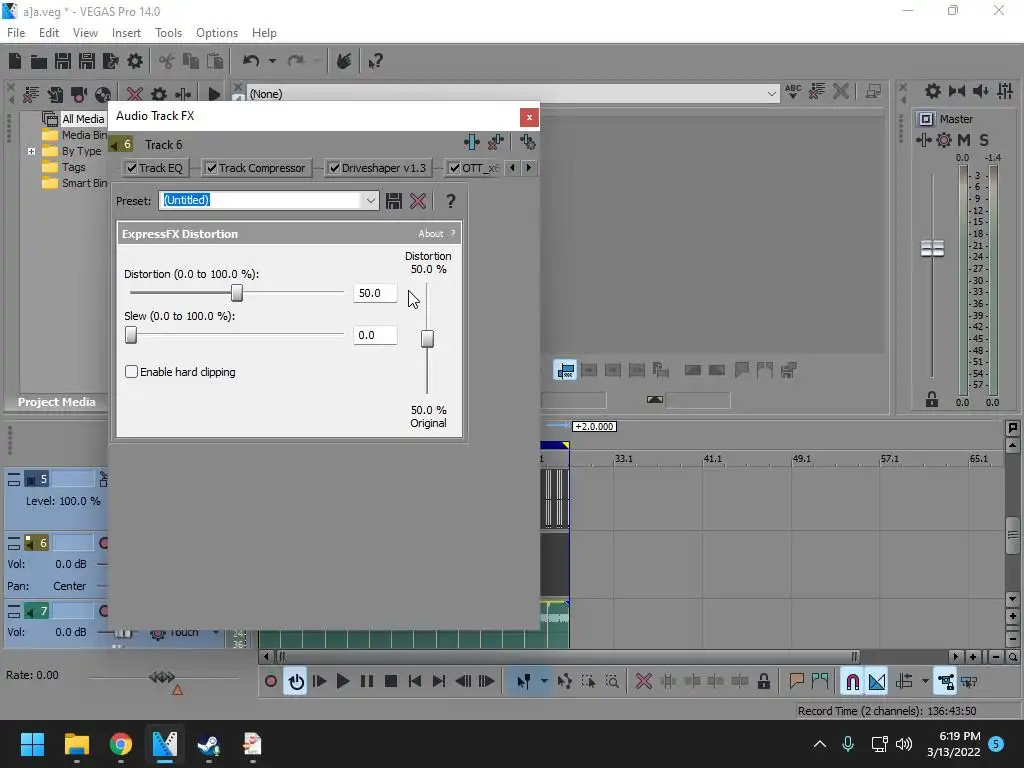
Task: Delete selected events with red X icon
Action: tap(644, 682)
